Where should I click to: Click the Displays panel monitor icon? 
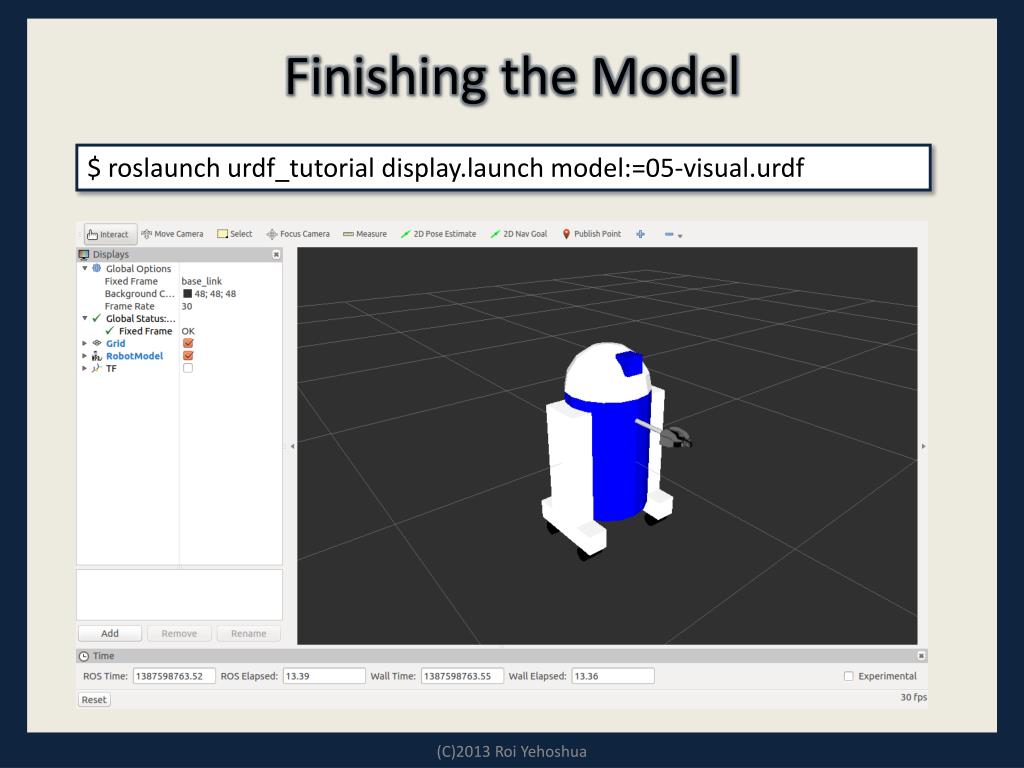pyautogui.click(x=84, y=254)
